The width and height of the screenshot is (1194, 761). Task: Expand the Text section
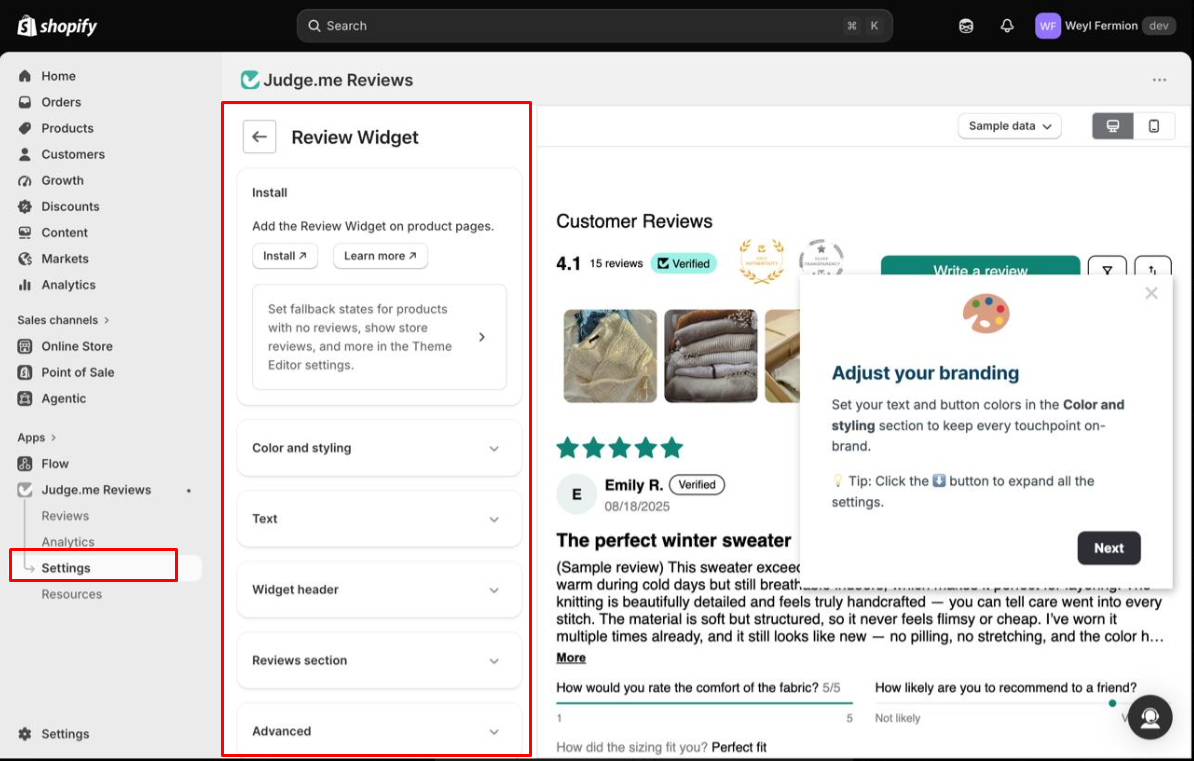tap(379, 519)
